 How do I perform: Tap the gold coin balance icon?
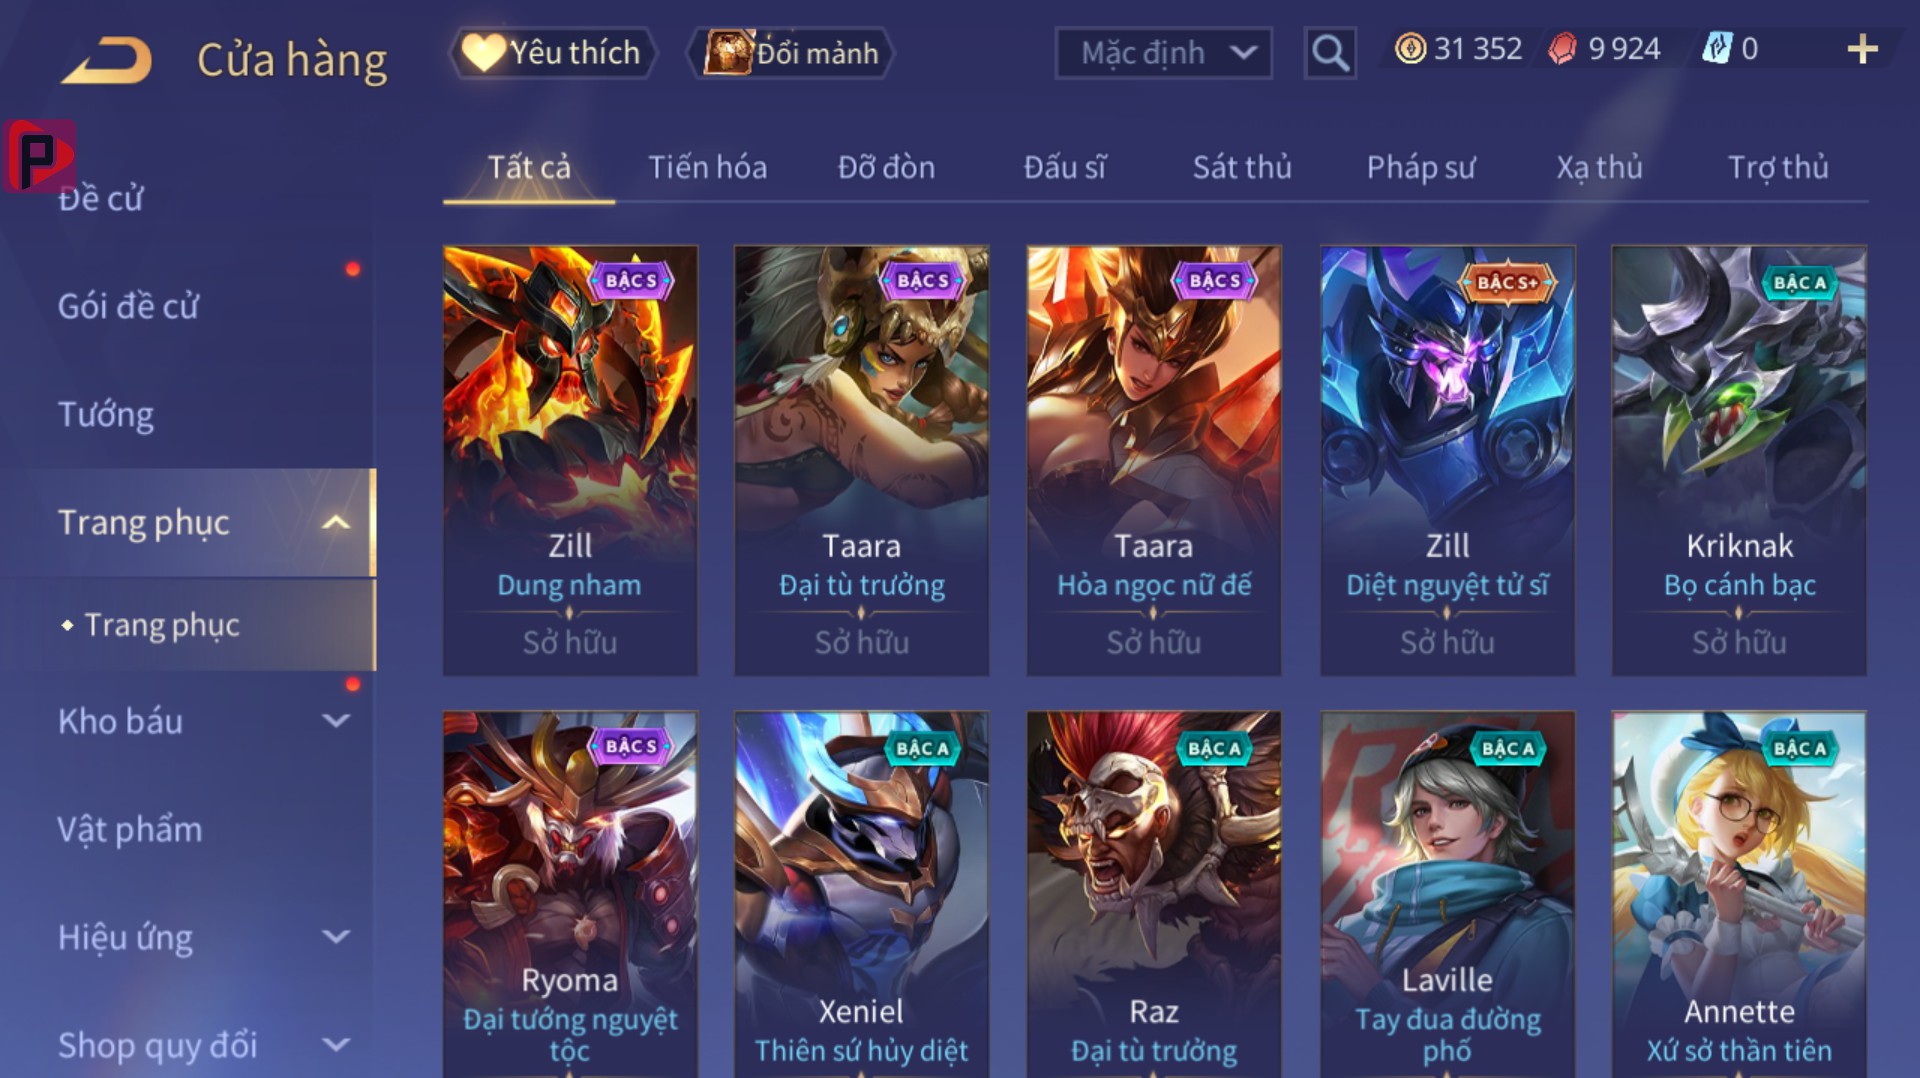point(1410,49)
